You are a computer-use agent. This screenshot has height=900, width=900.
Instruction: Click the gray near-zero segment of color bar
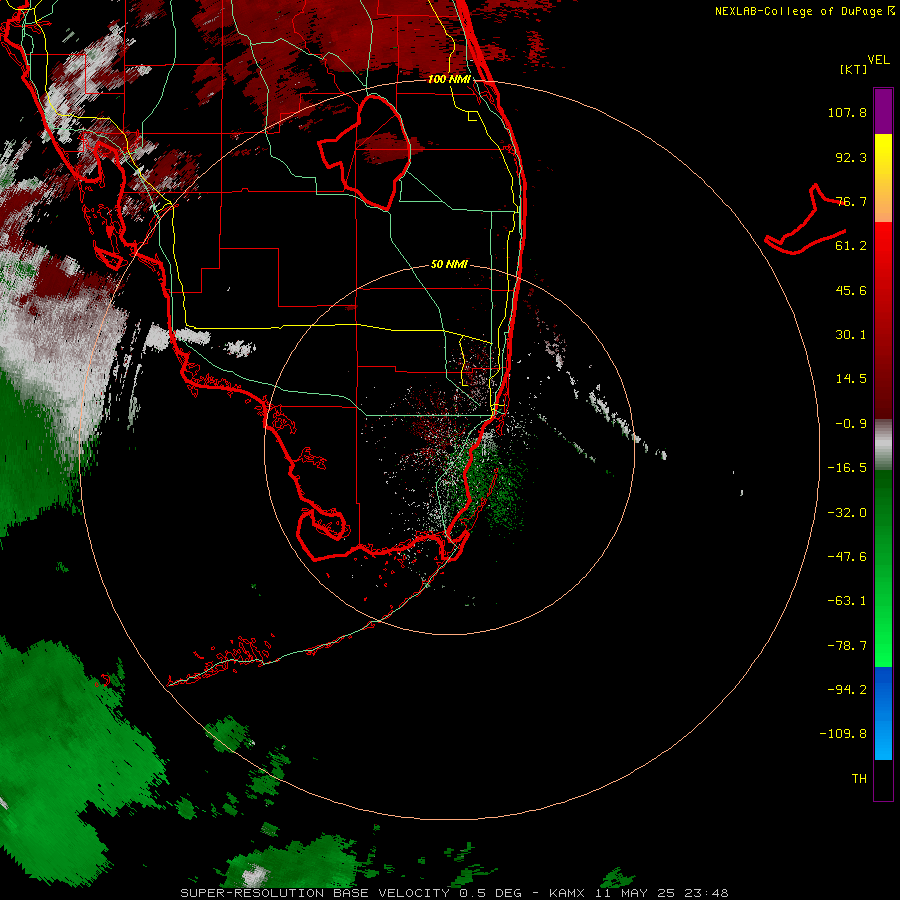[x=883, y=445]
